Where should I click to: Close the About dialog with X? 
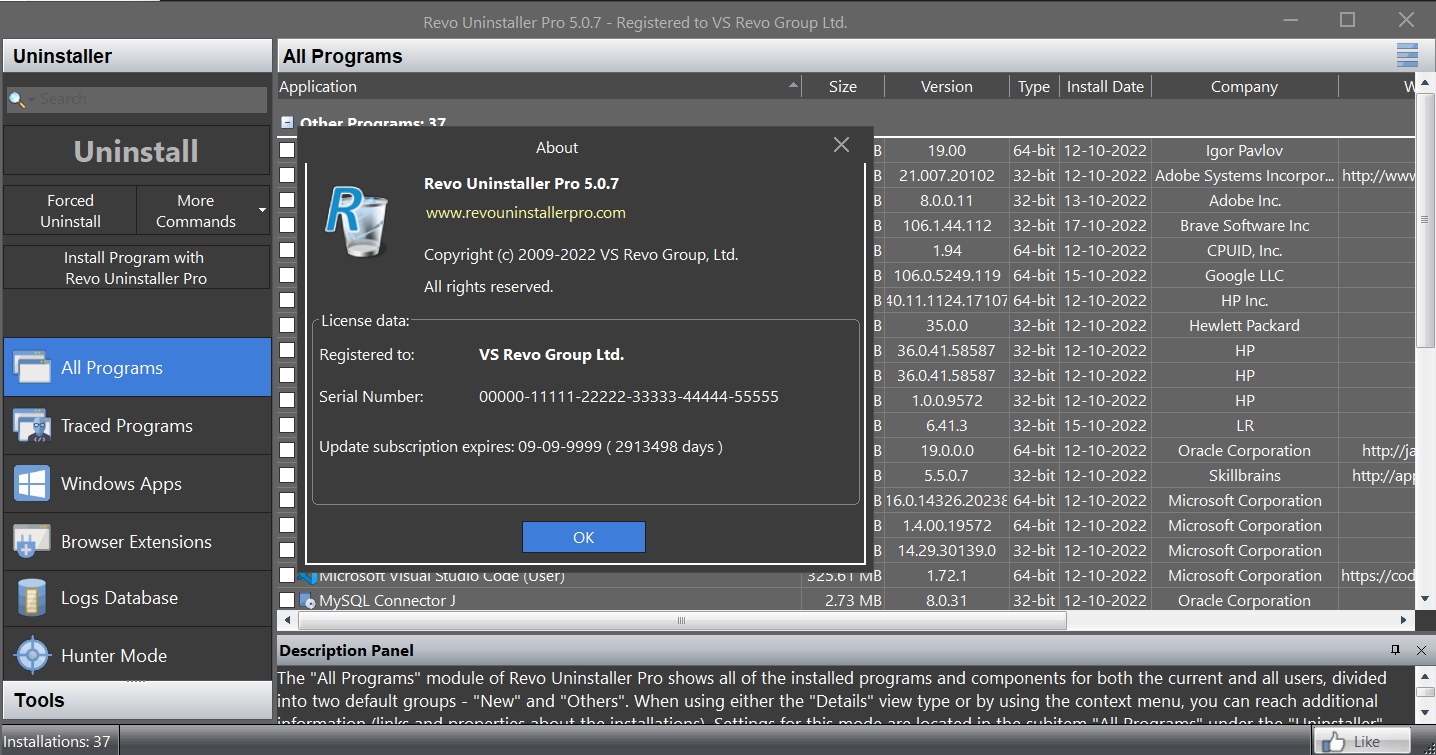click(x=841, y=146)
